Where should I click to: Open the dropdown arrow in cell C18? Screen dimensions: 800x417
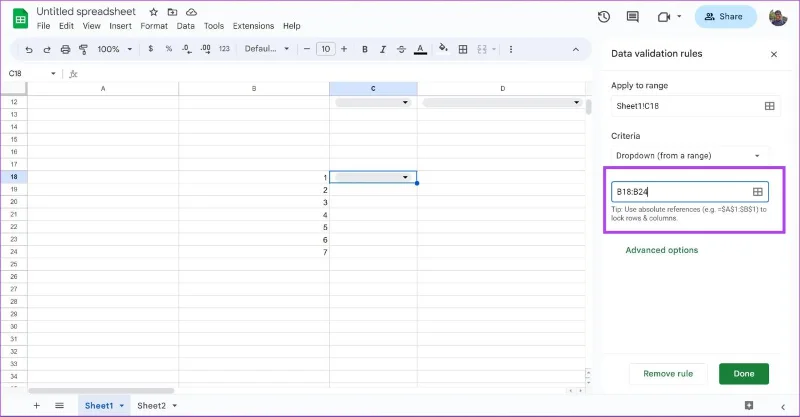click(405, 177)
